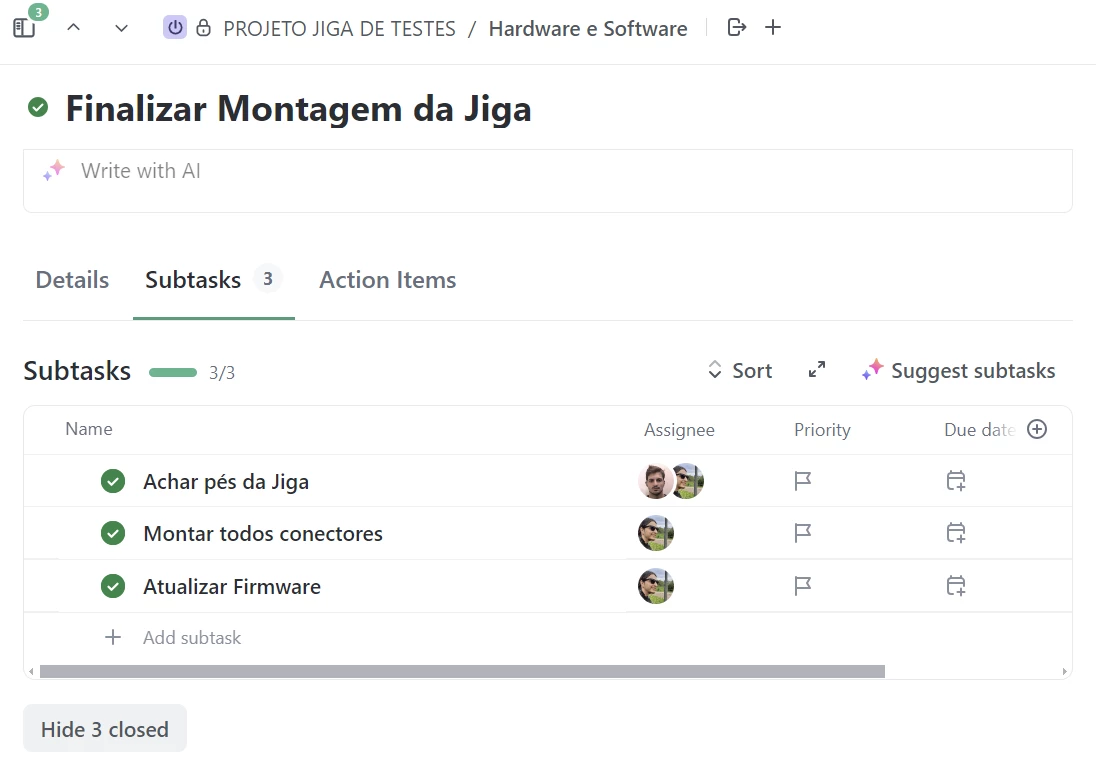Open the sidebar panel icon with badge
Screen dimensions: 1096x765
pos(24,28)
